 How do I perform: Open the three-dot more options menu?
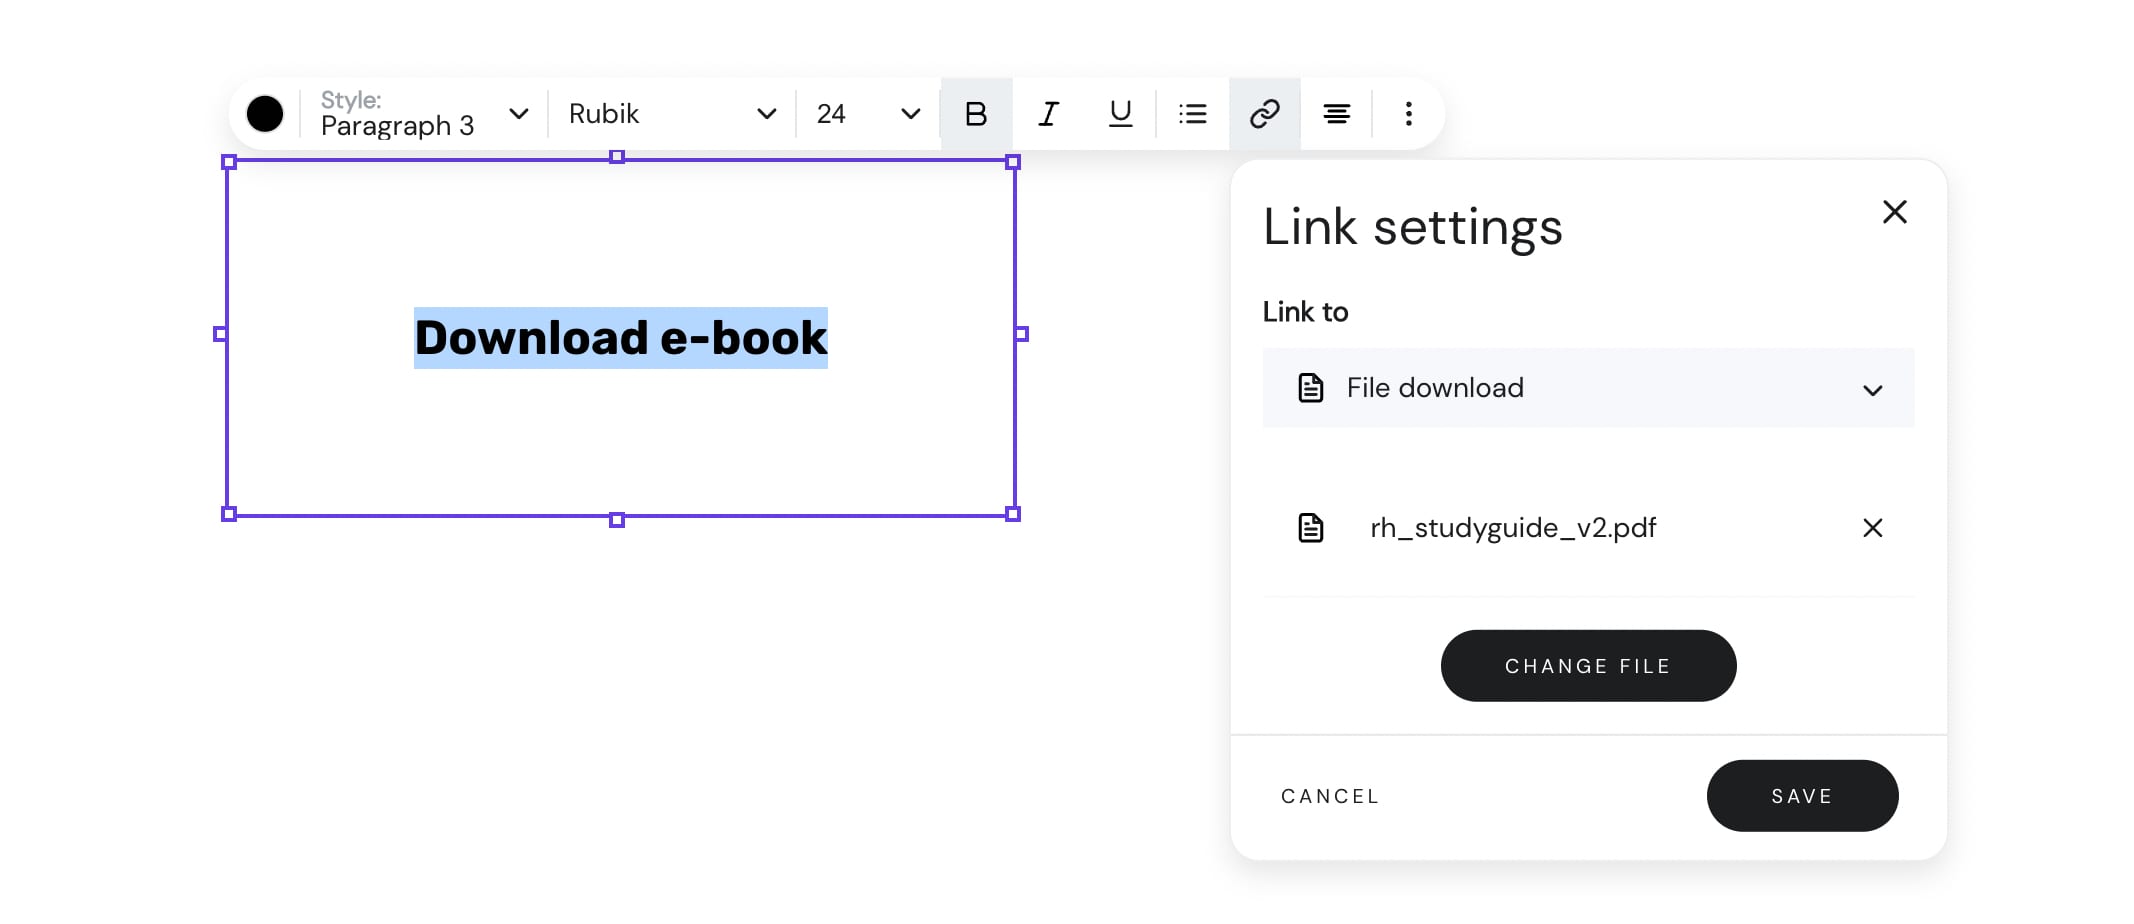(1408, 114)
